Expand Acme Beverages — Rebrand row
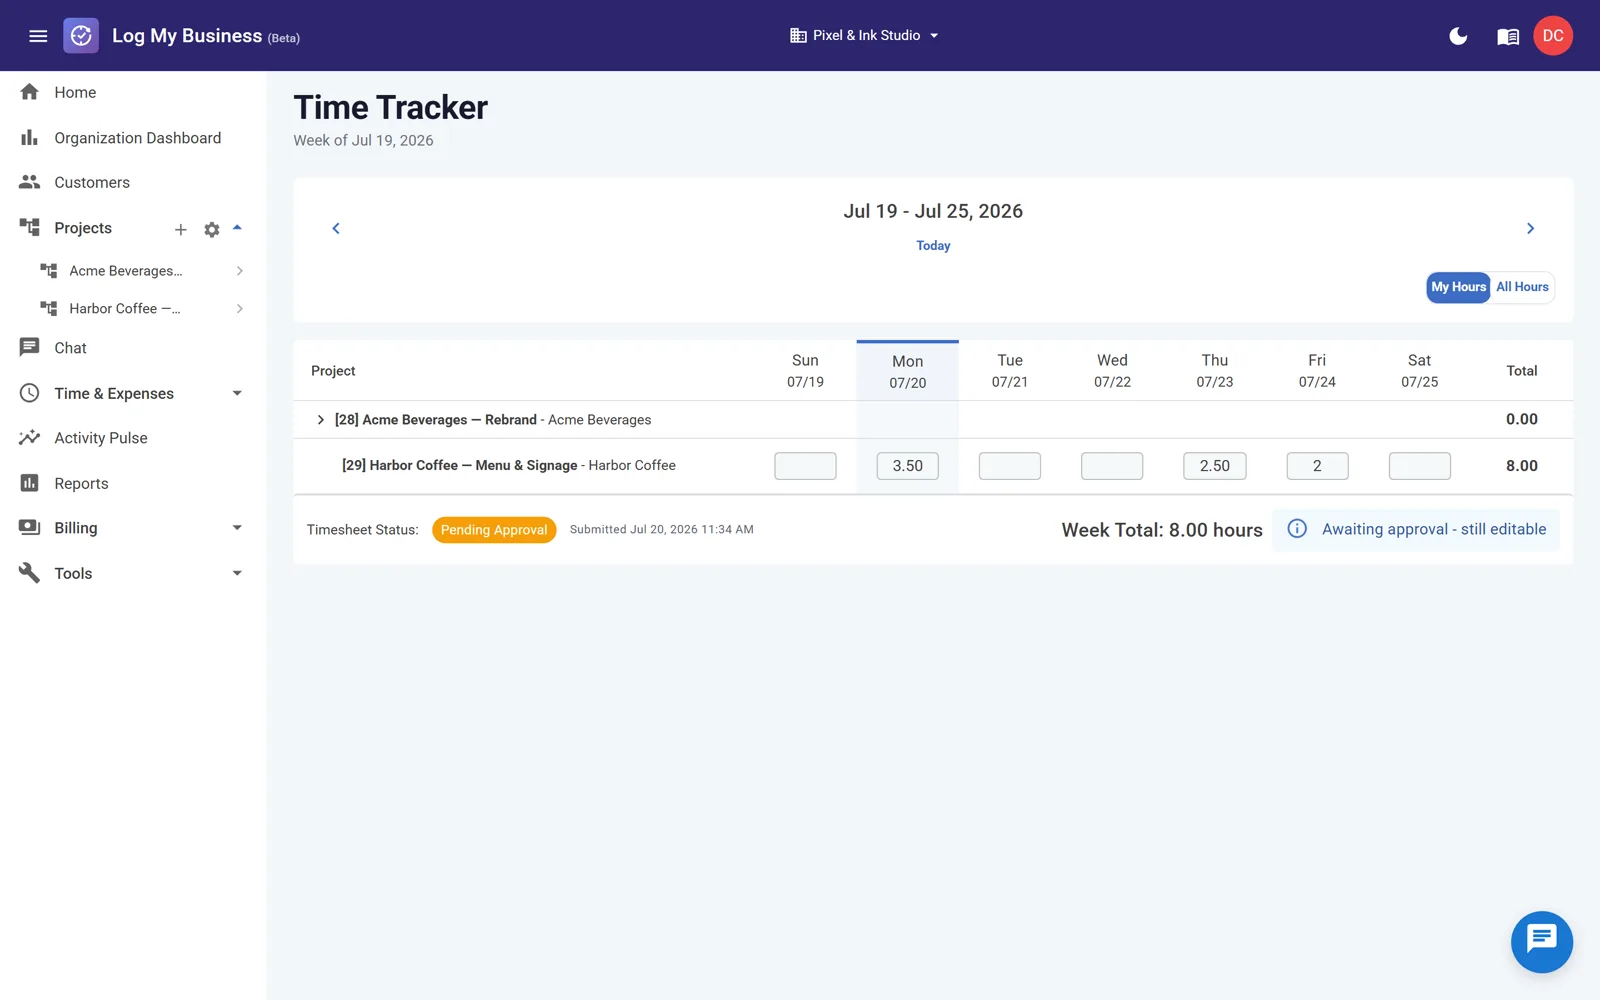This screenshot has height=1000, width=1600. tap(320, 420)
